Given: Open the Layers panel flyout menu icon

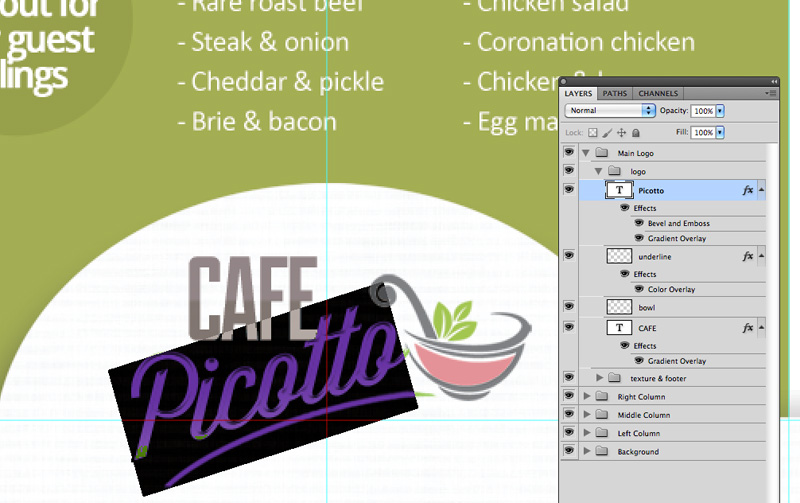Looking at the screenshot, I should (x=770, y=93).
